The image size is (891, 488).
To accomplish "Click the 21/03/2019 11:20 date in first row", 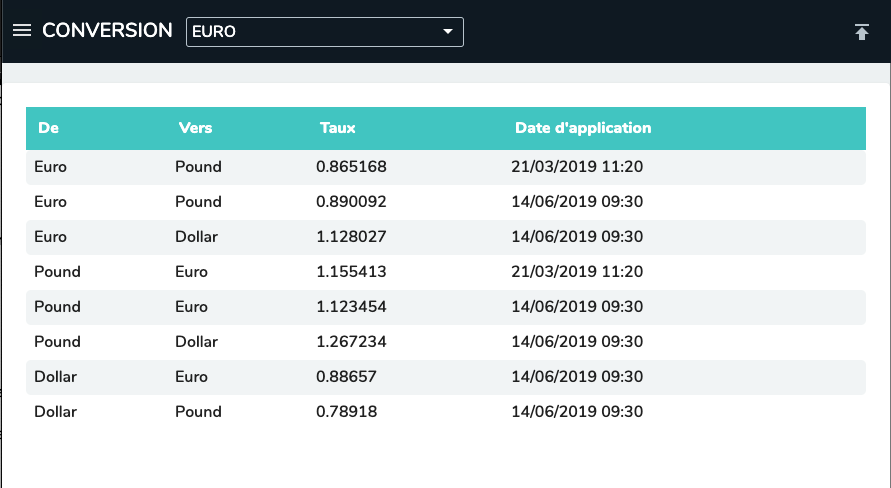I will pos(576,167).
